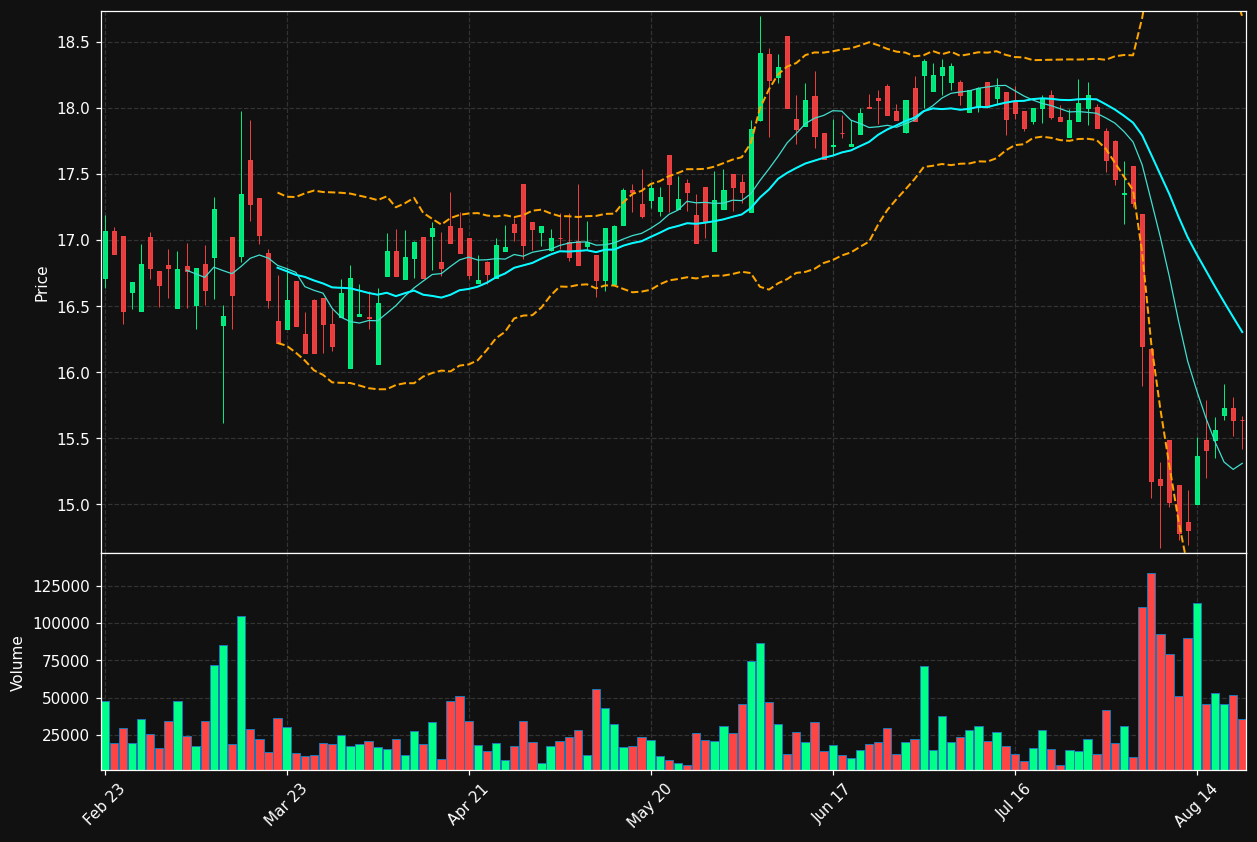
Task: Click the Apr 21 date label
Action: [x=468, y=804]
